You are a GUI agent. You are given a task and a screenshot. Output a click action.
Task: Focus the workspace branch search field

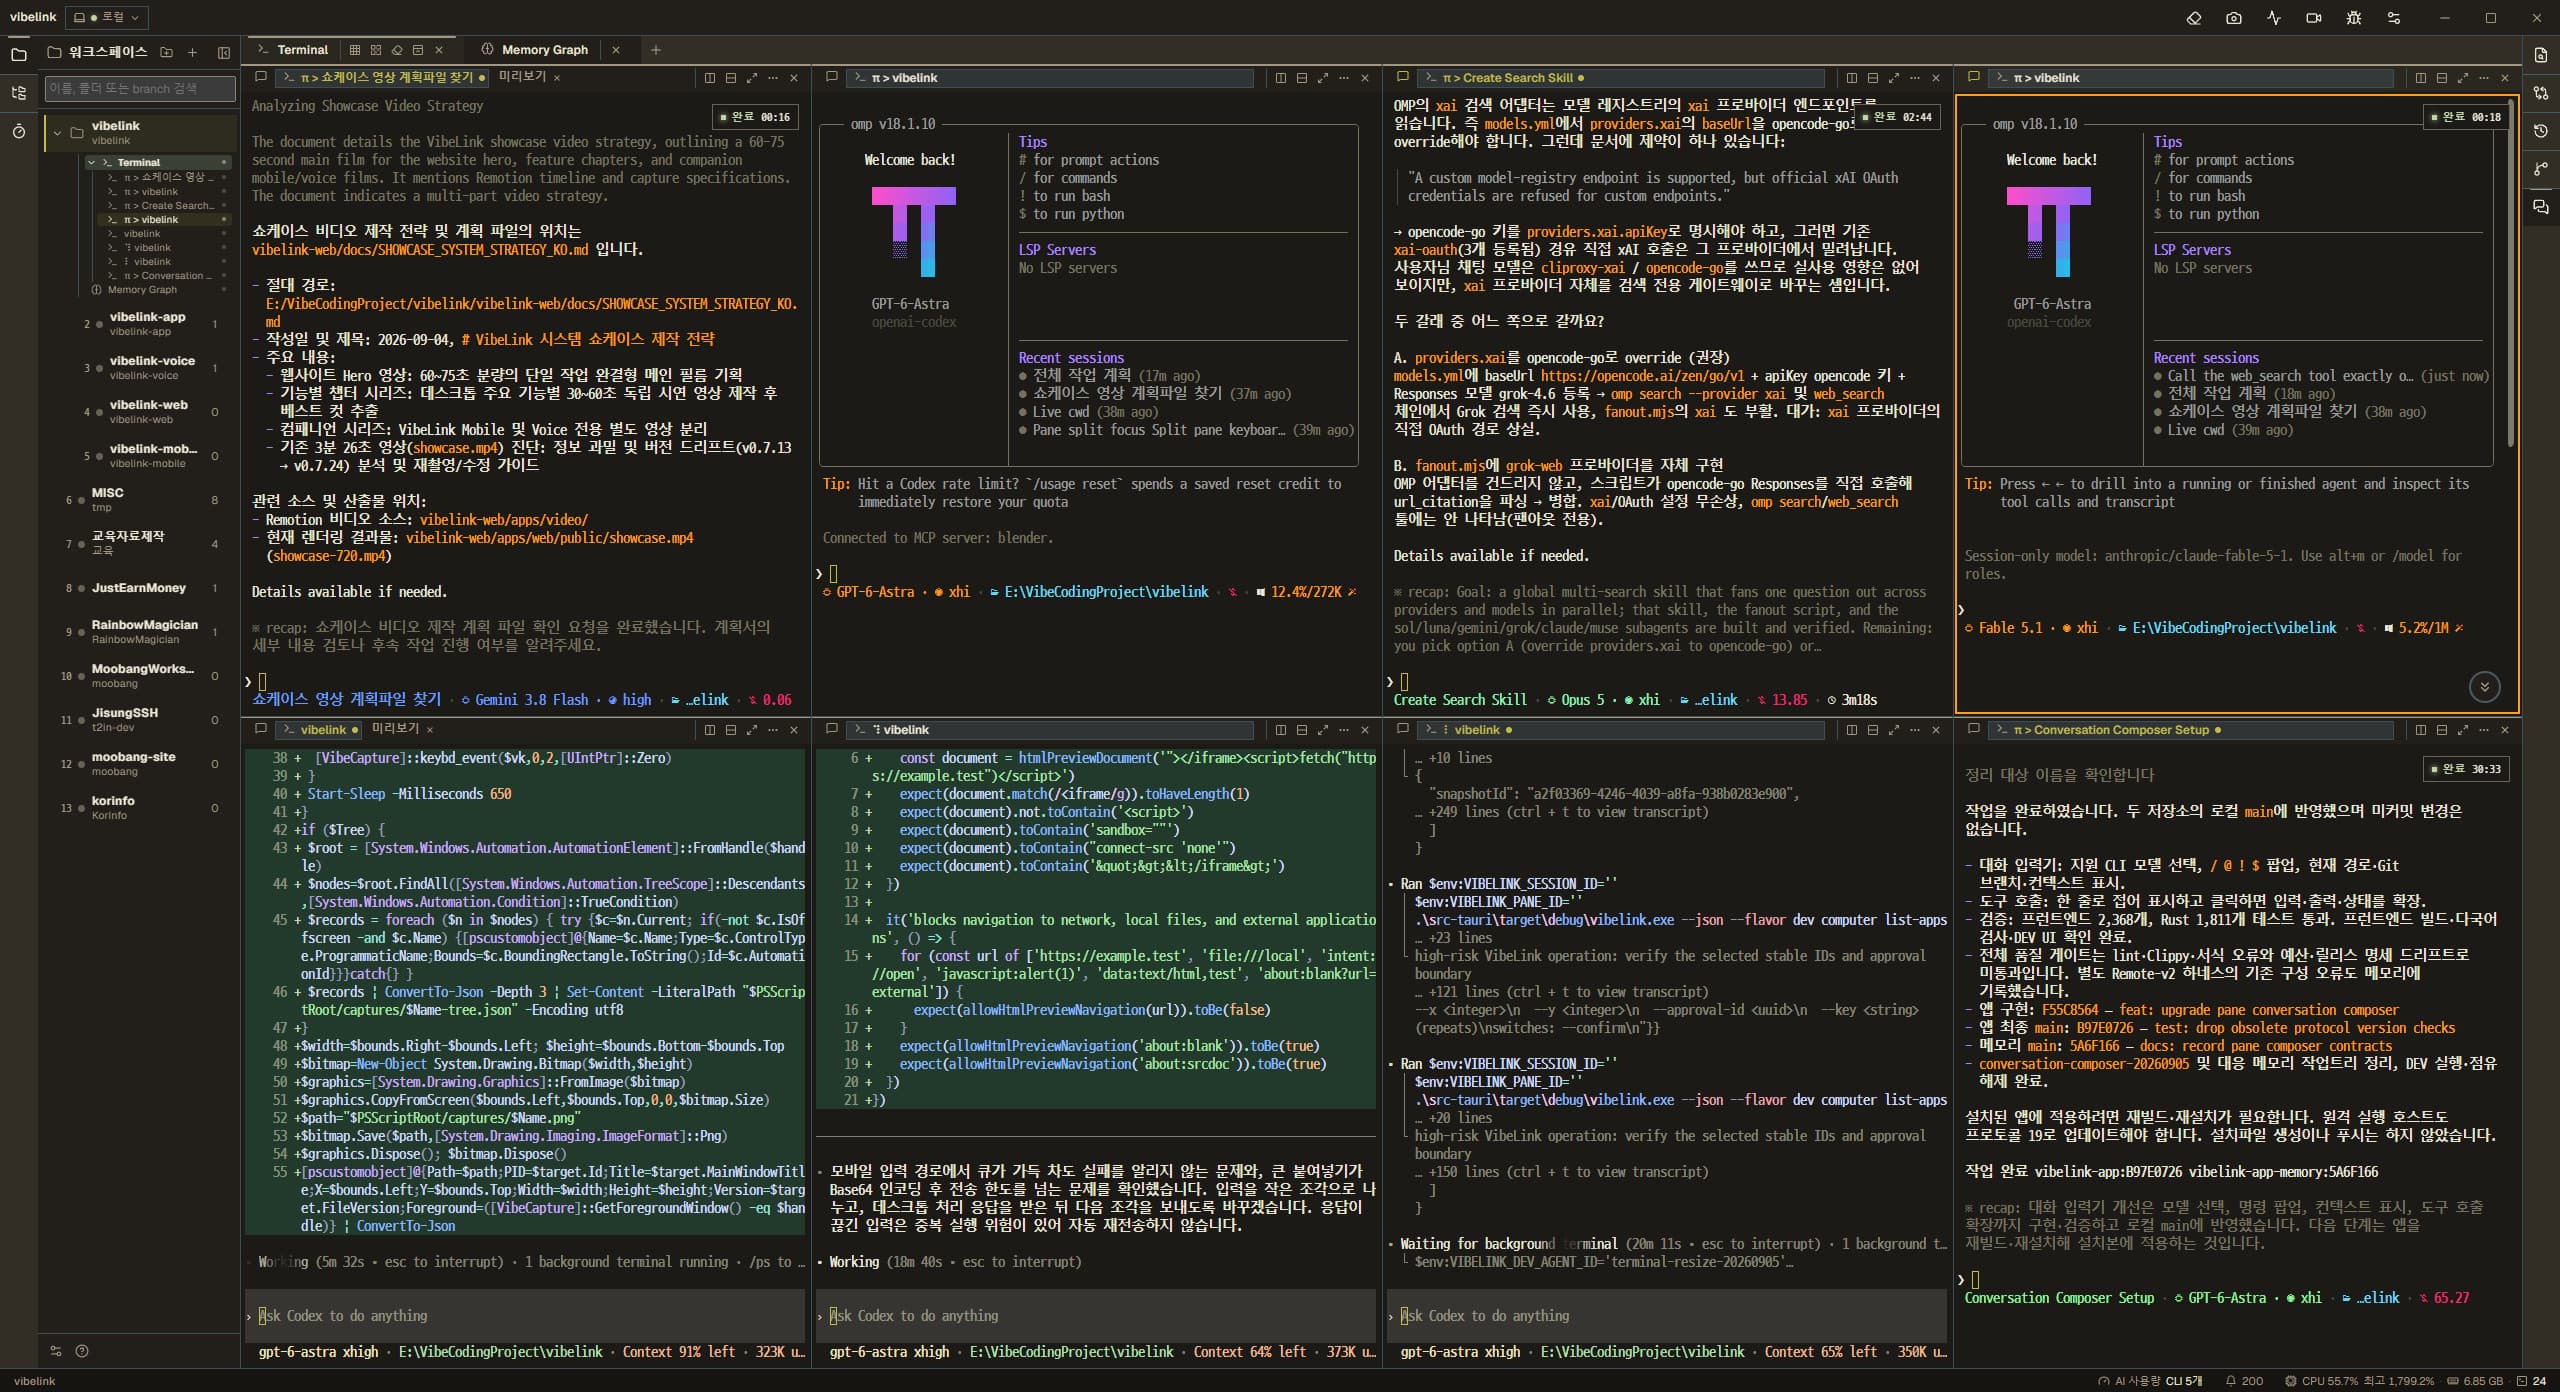(x=140, y=89)
